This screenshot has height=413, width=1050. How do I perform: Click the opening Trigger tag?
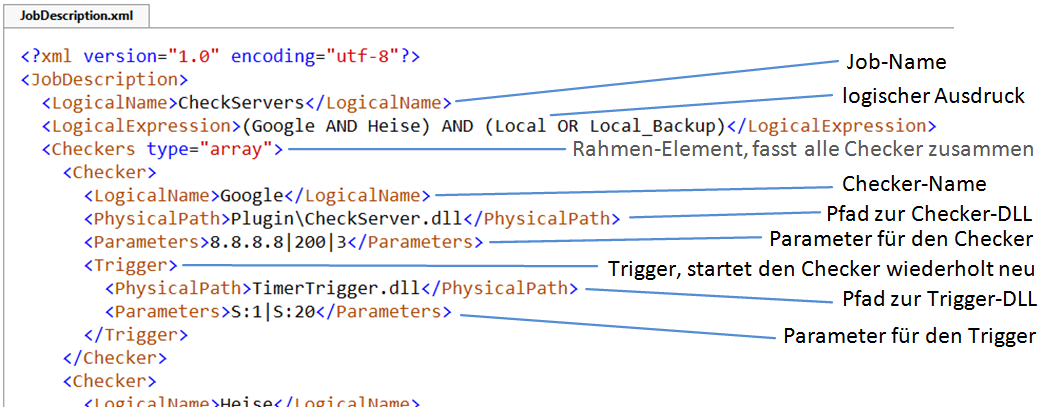coord(131,265)
